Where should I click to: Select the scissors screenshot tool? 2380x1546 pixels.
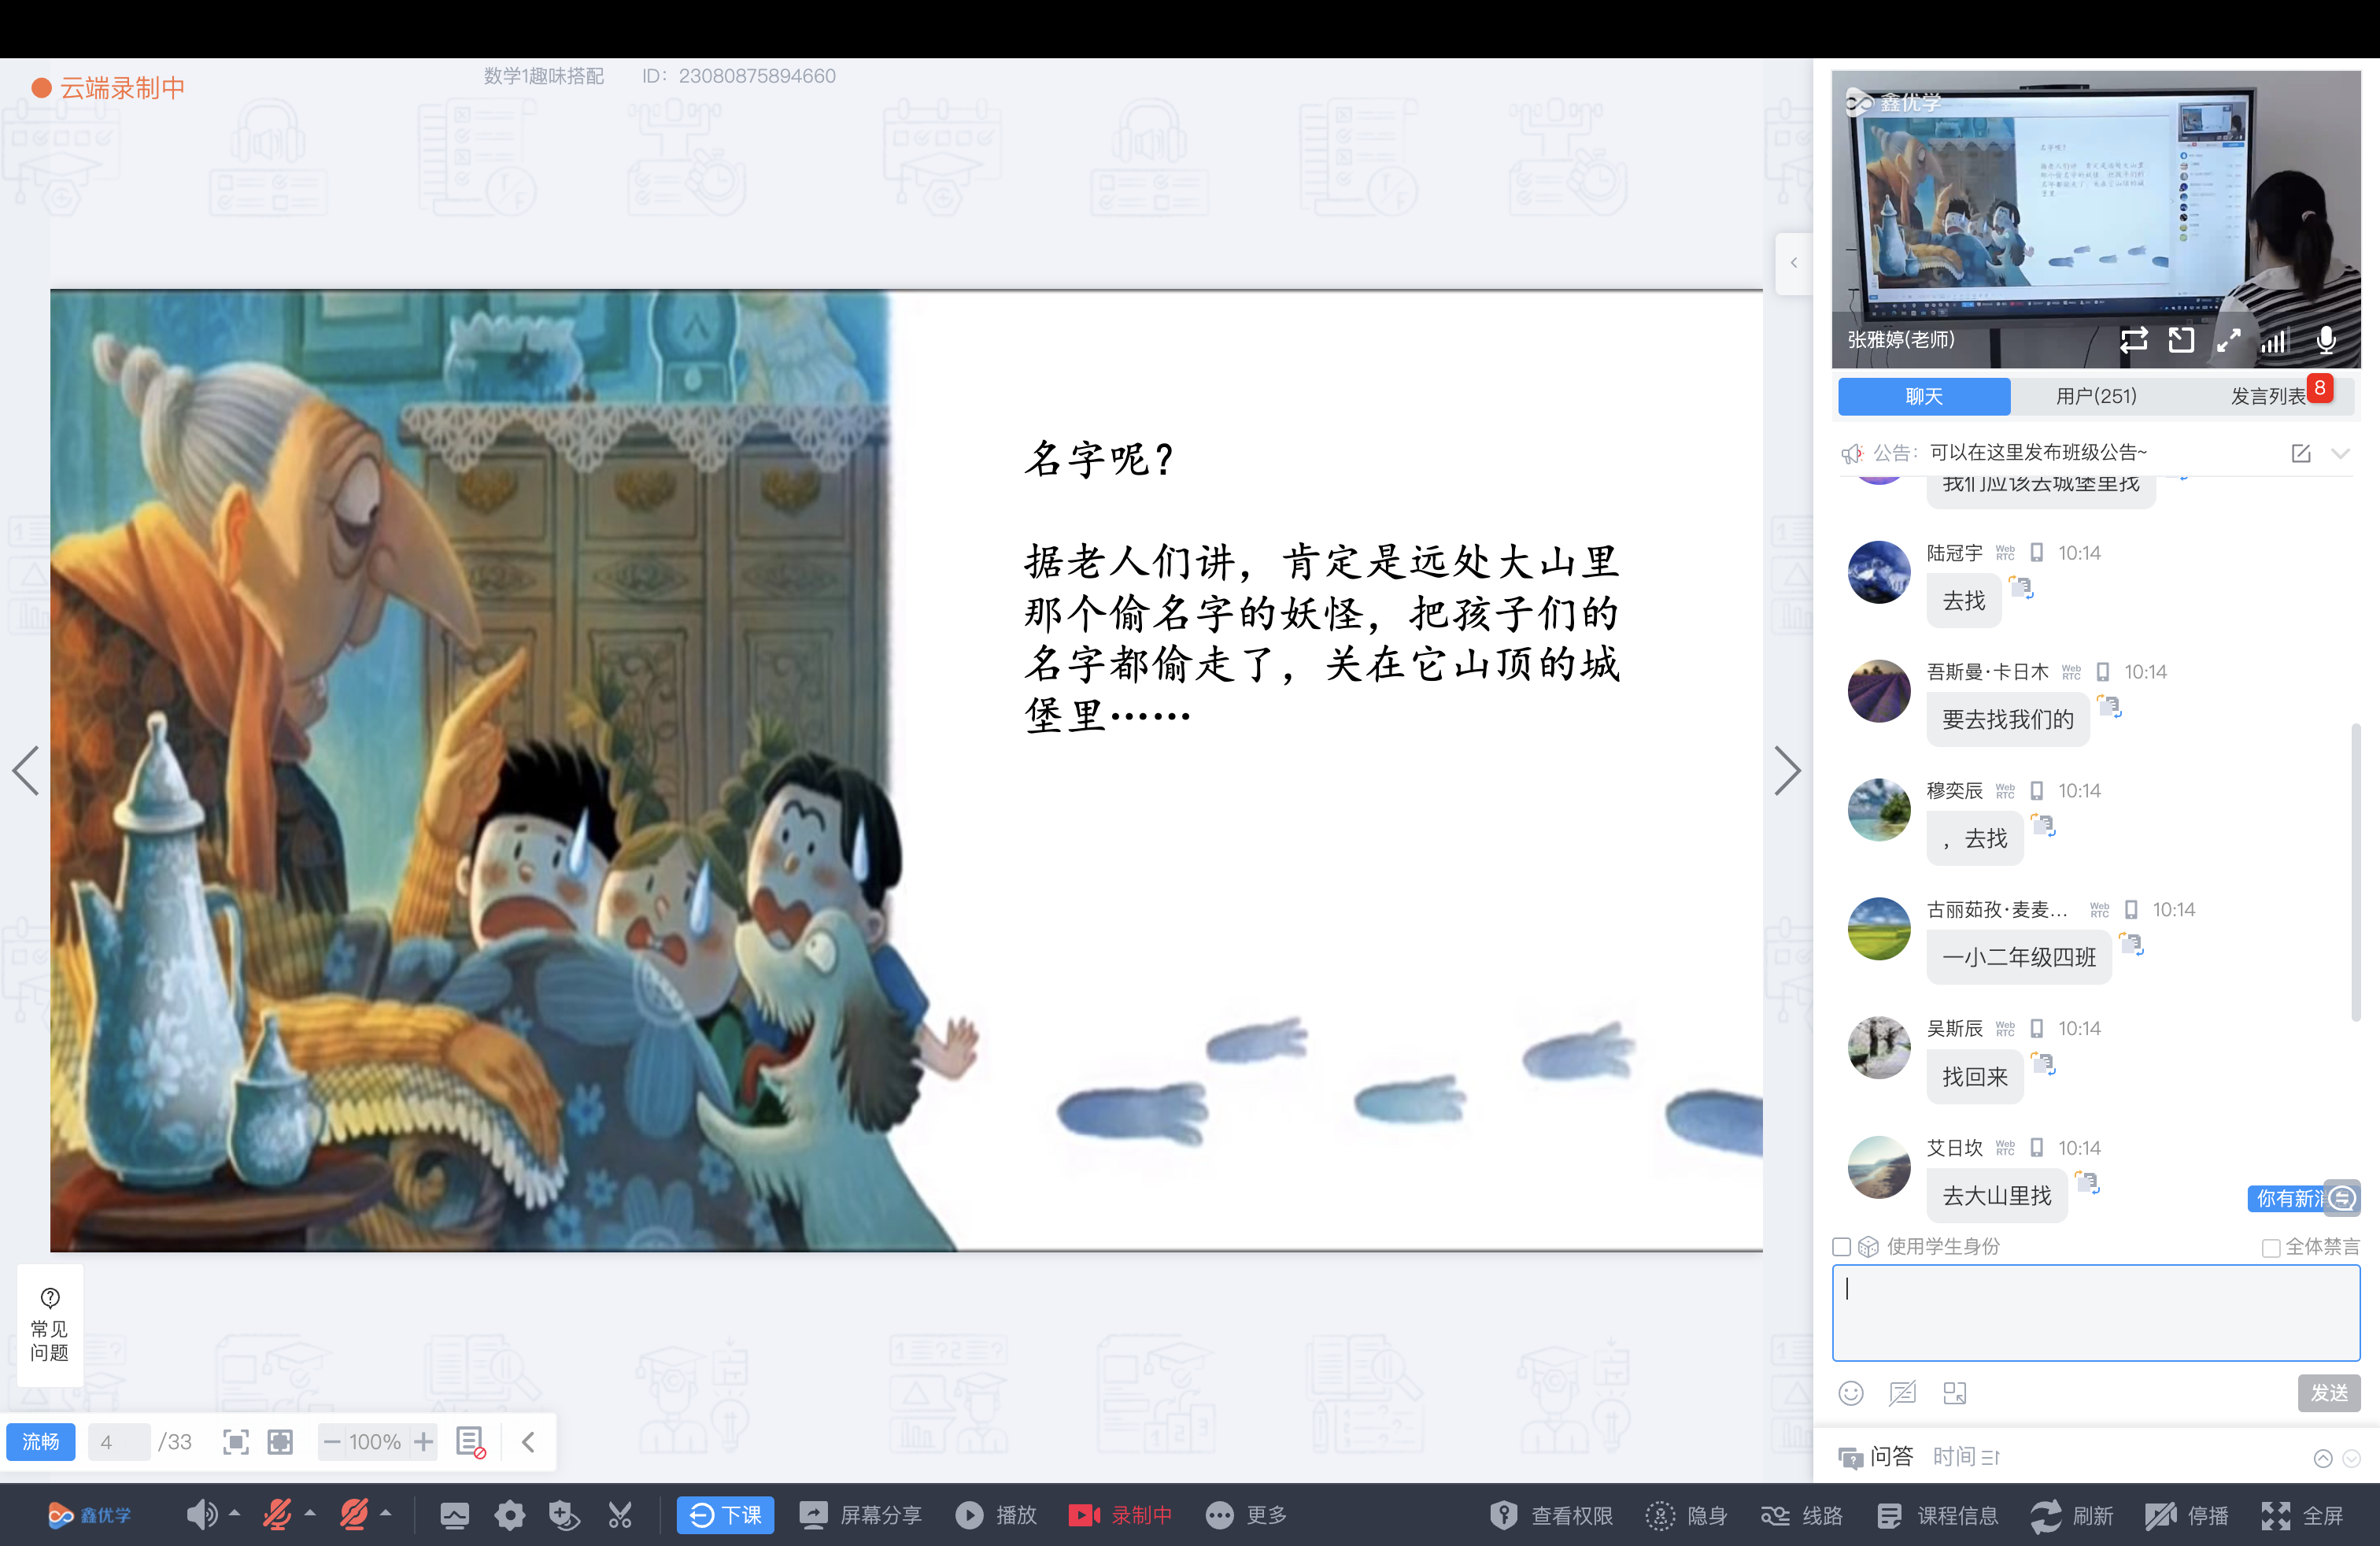620,1516
